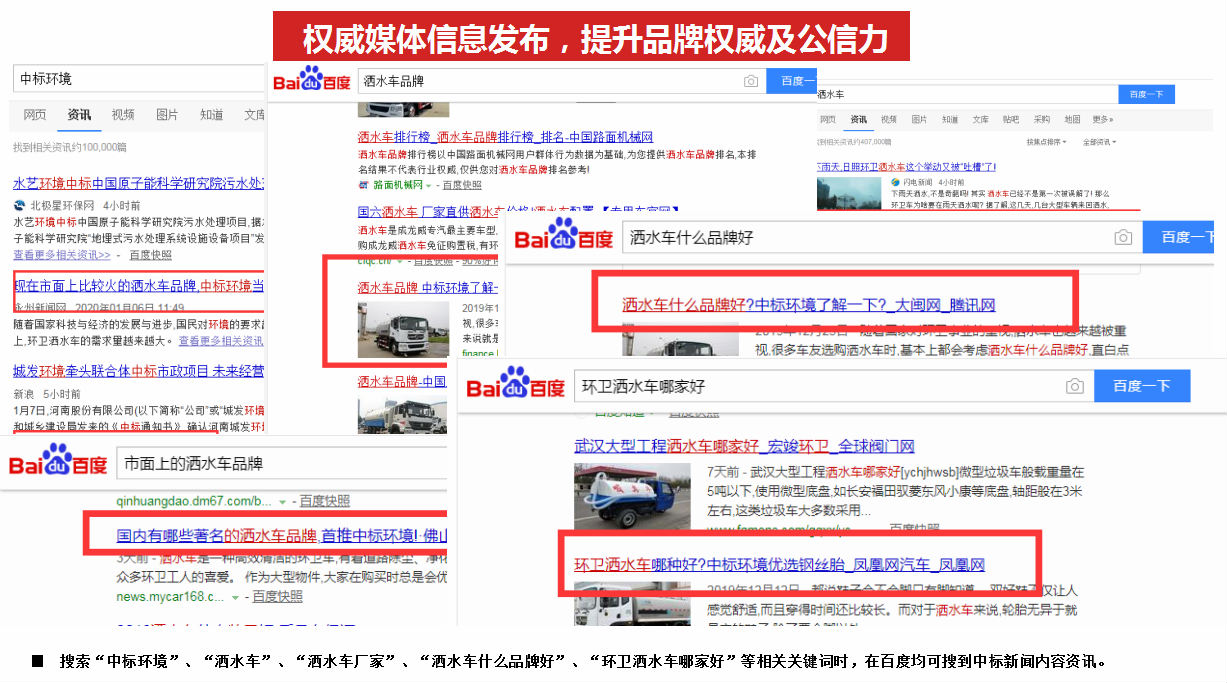This screenshot has width=1227, height=683.
Task: Click the 北极星环保网 source icon
Action: coord(19,205)
